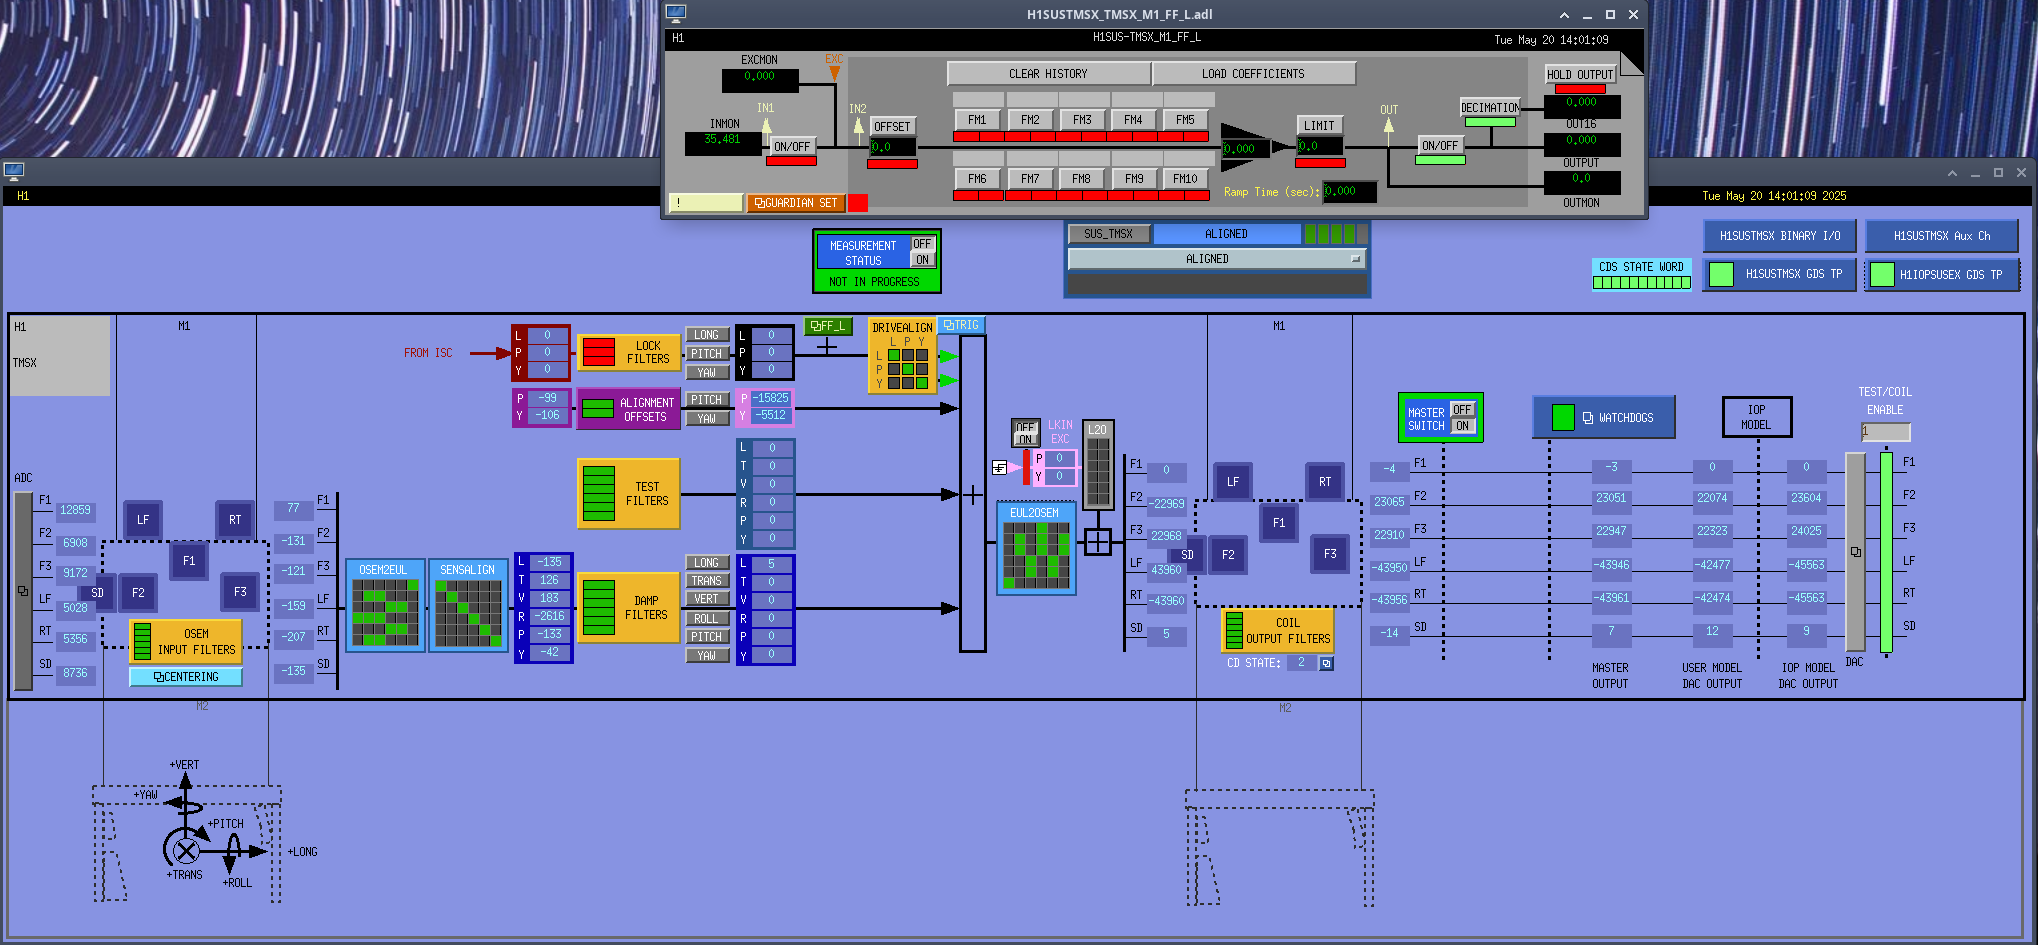Click alignment offset P value -99
The width and height of the screenshot is (2038, 945).
(548, 398)
